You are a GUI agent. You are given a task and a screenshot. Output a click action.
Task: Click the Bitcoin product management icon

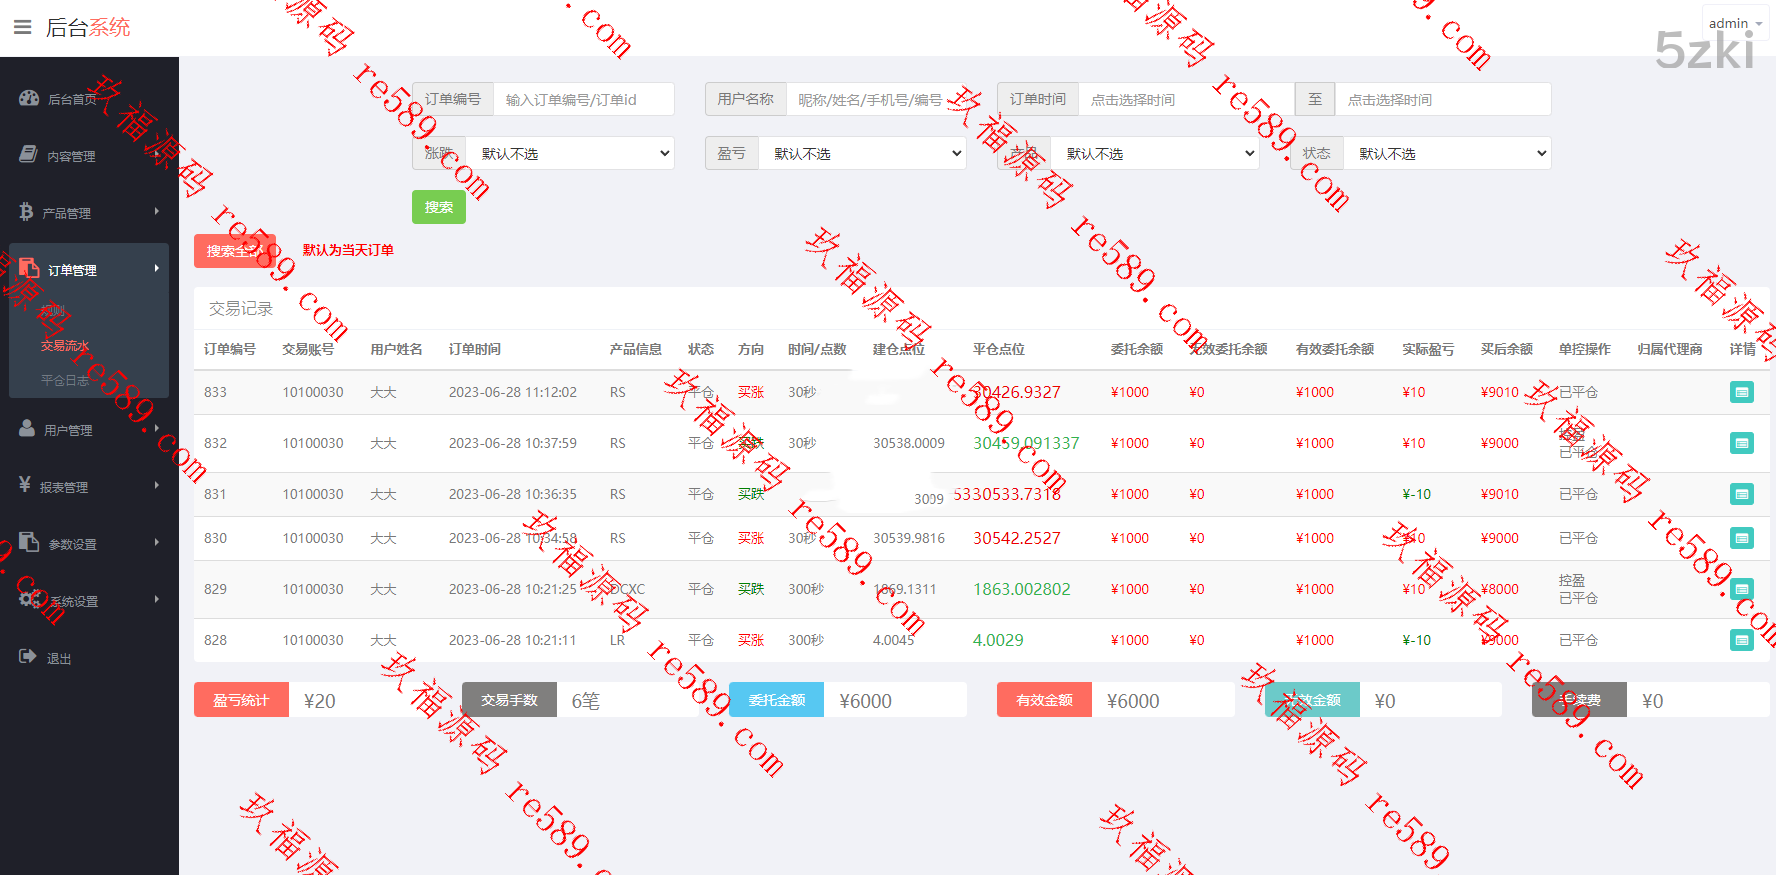click(x=26, y=212)
